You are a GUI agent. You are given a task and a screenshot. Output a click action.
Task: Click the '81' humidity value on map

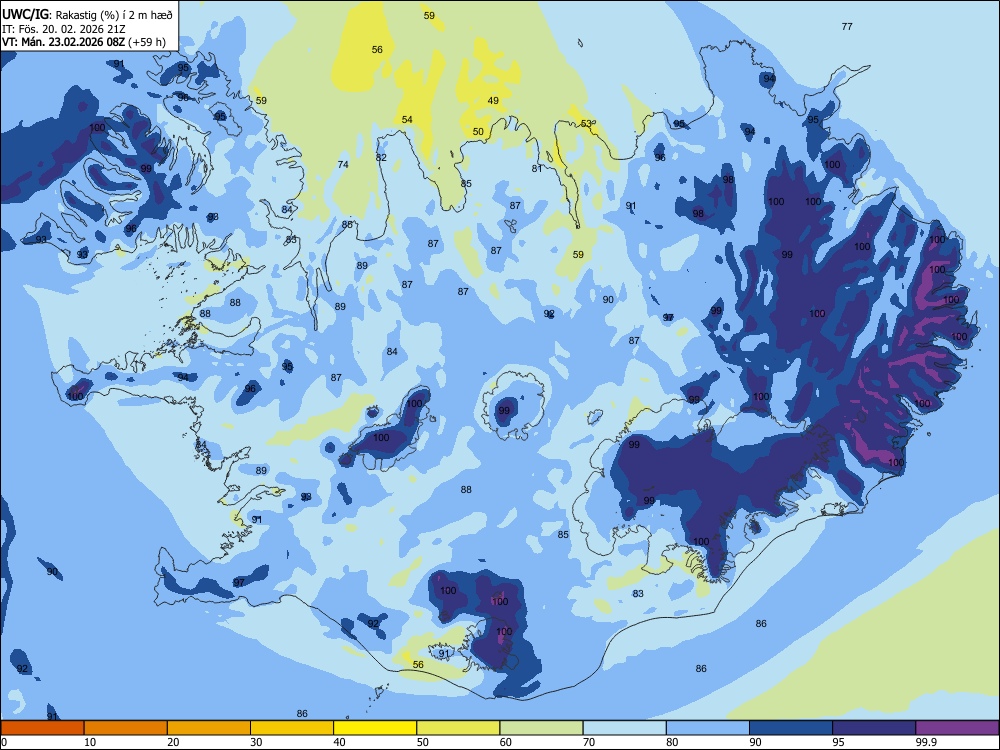coord(537,168)
